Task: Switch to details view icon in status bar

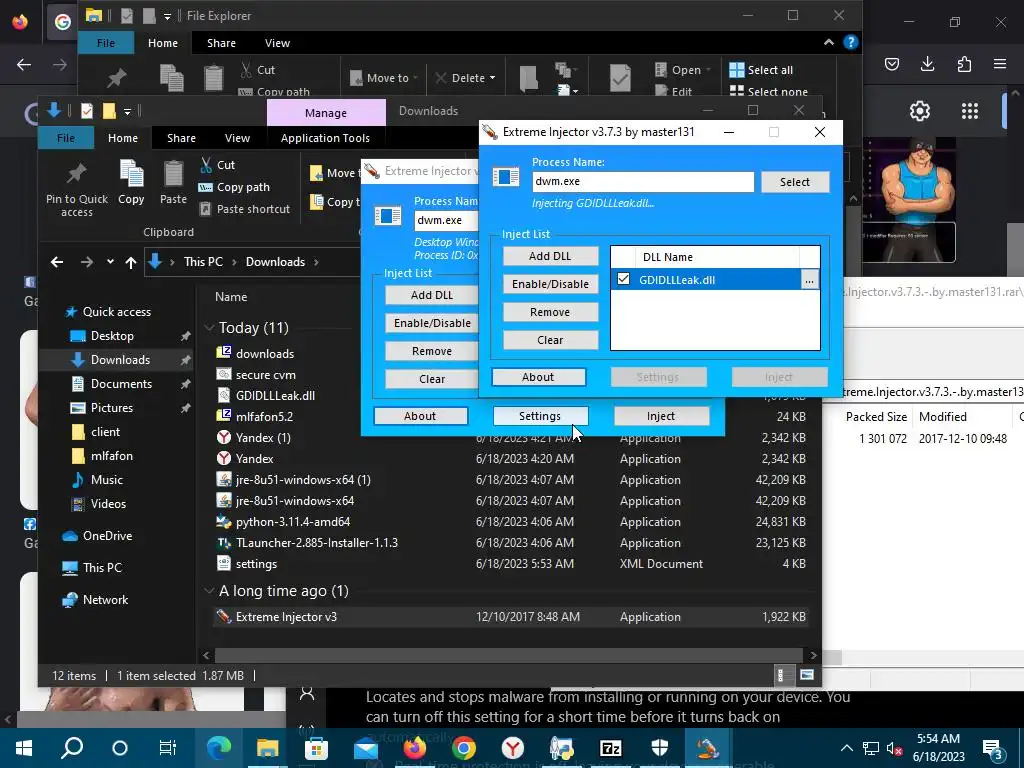Action: (780, 675)
